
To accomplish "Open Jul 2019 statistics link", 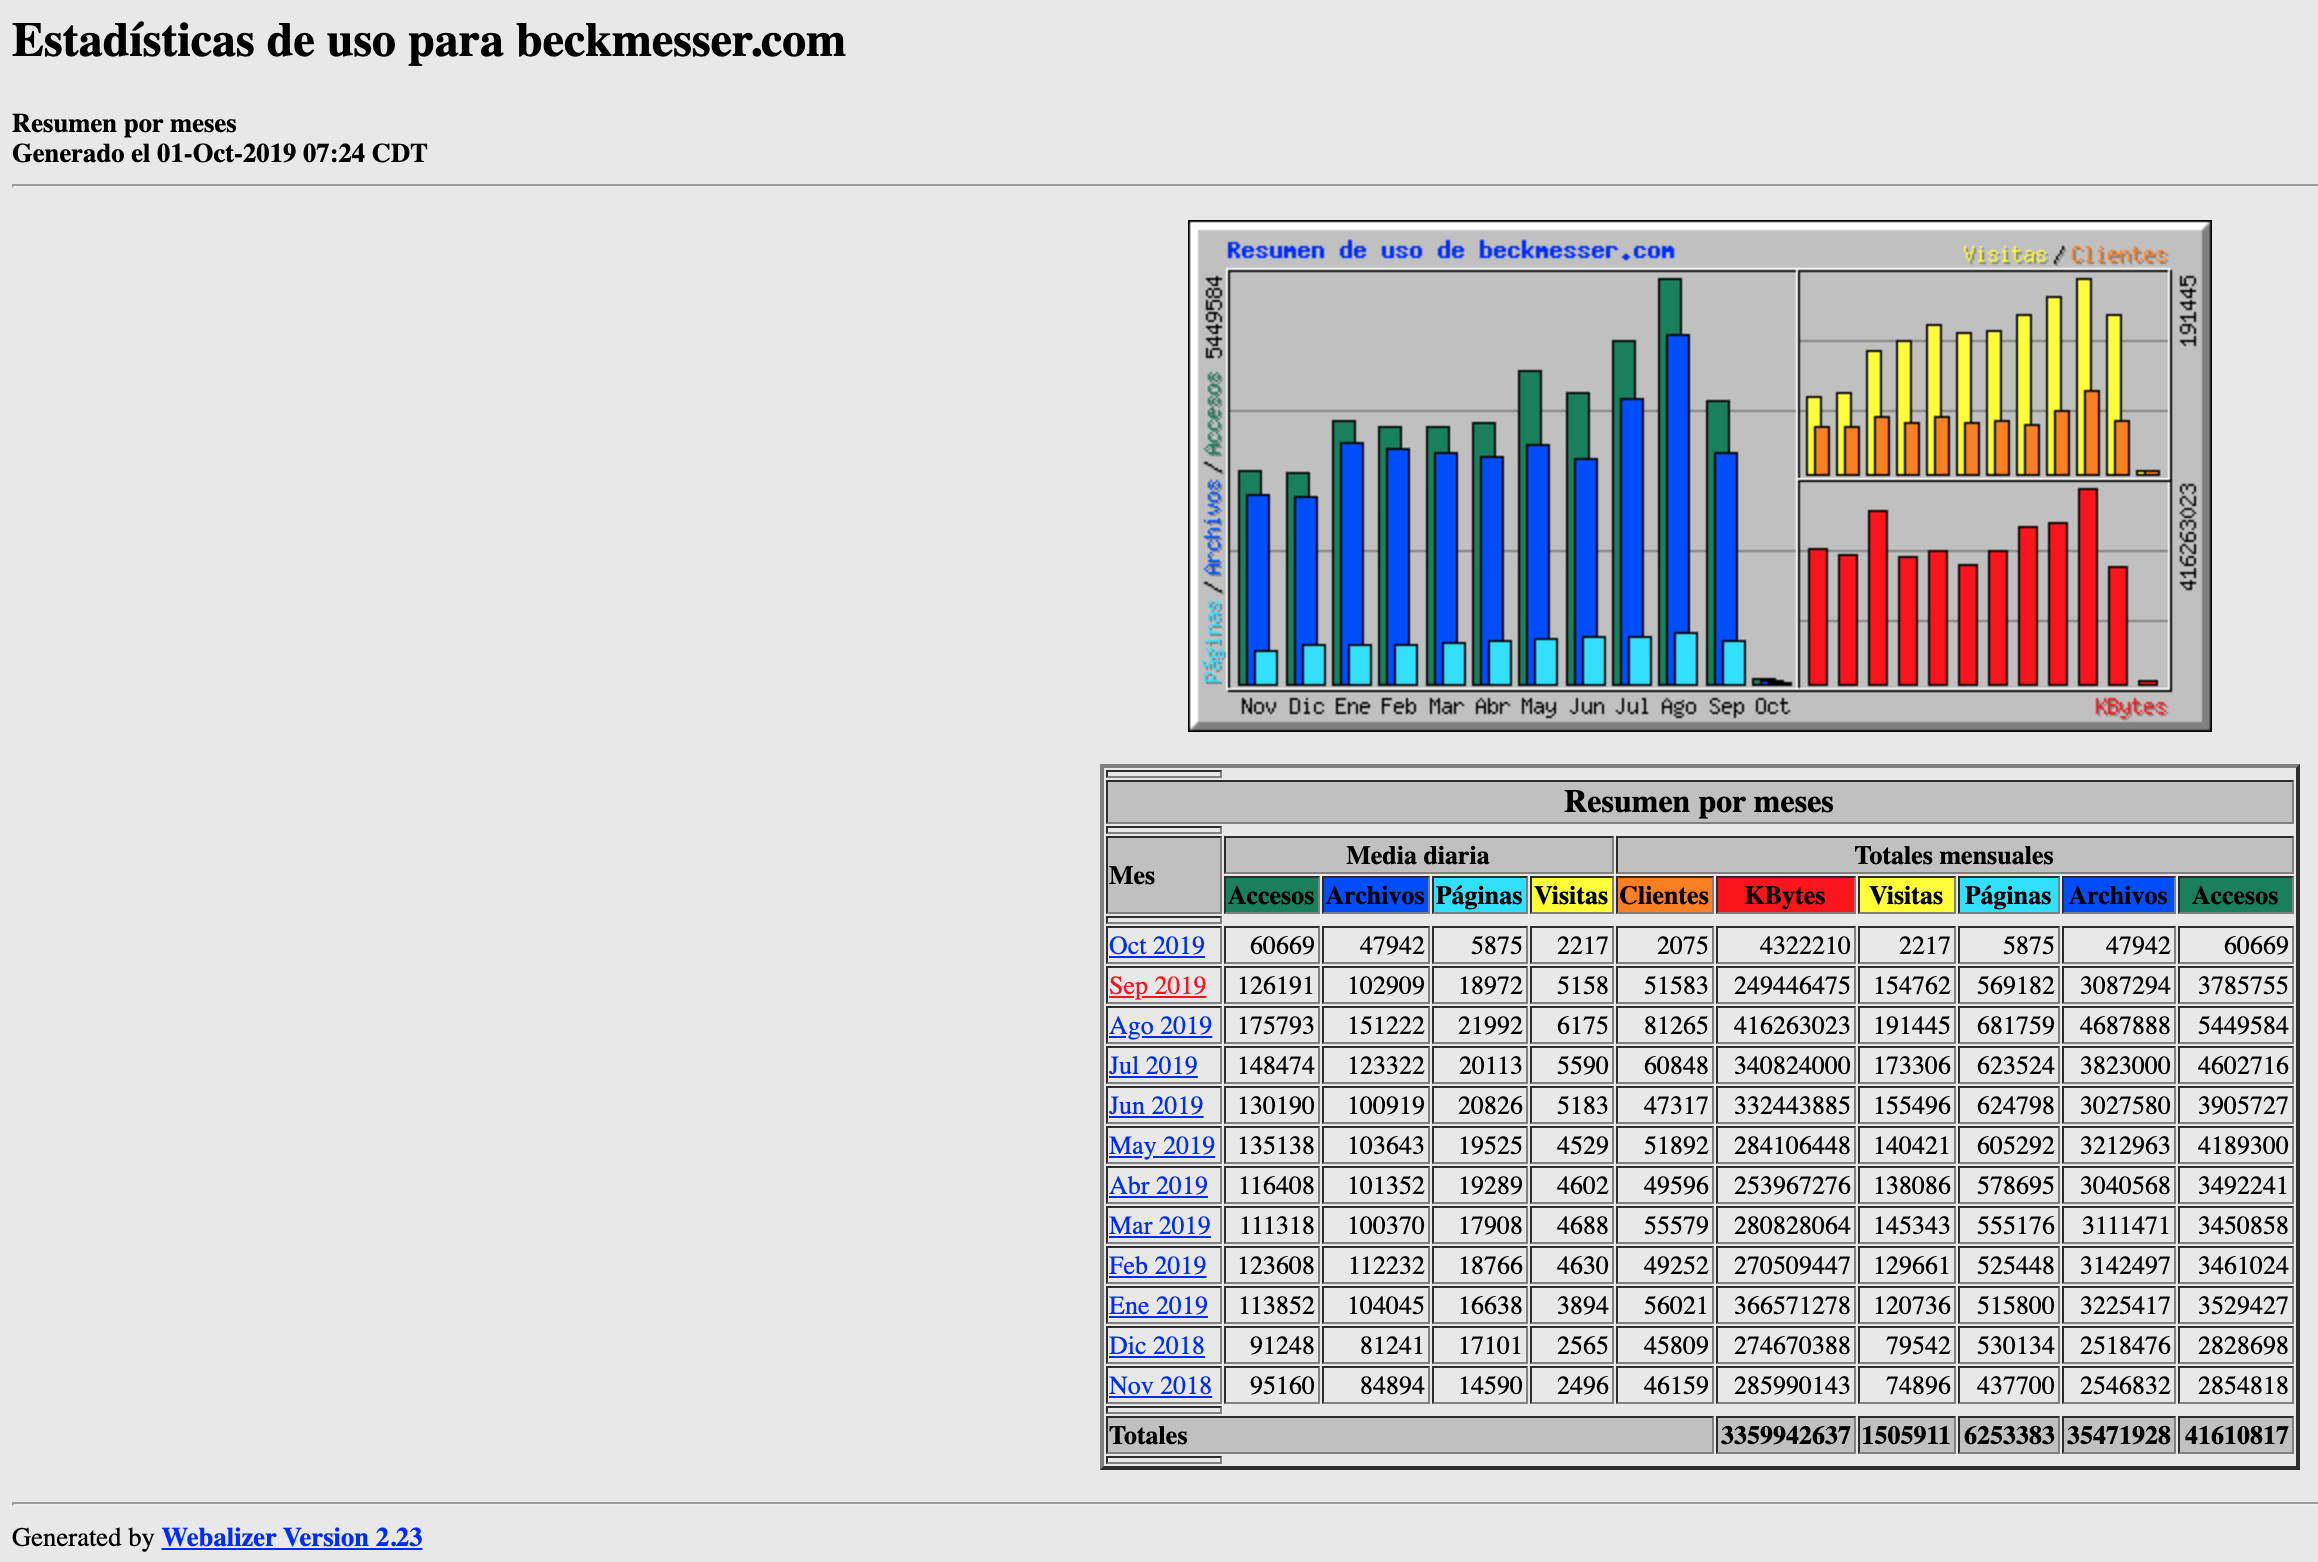I will pyautogui.click(x=1152, y=1065).
